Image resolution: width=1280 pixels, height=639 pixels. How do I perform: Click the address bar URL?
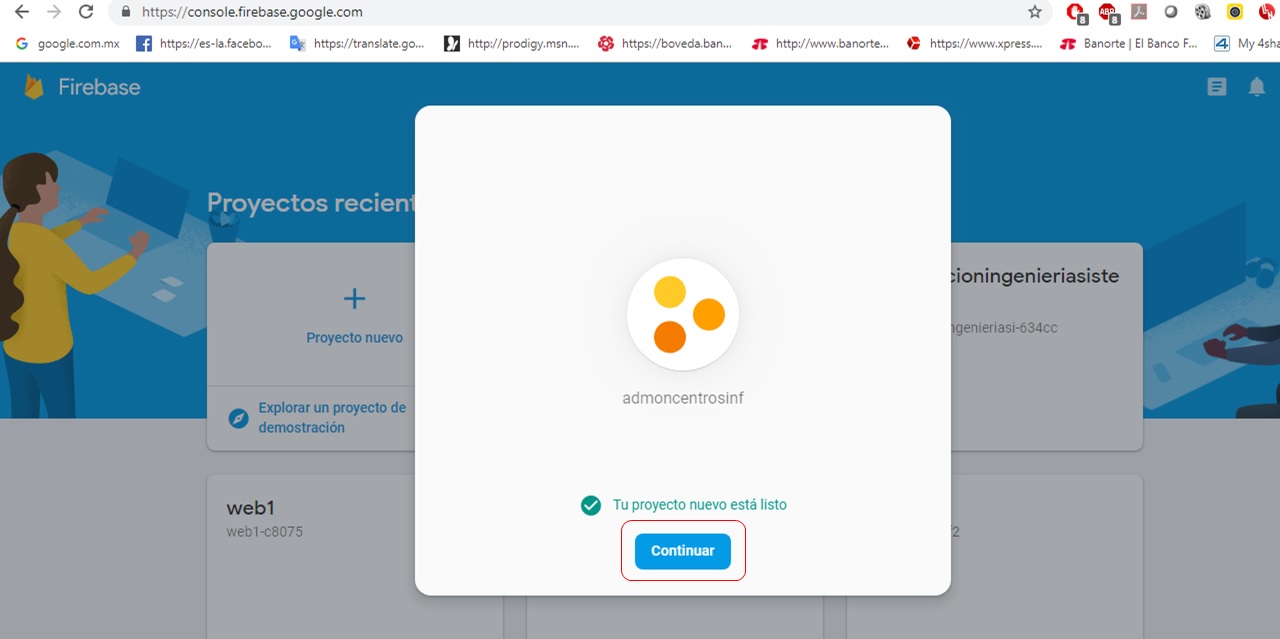[252, 12]
